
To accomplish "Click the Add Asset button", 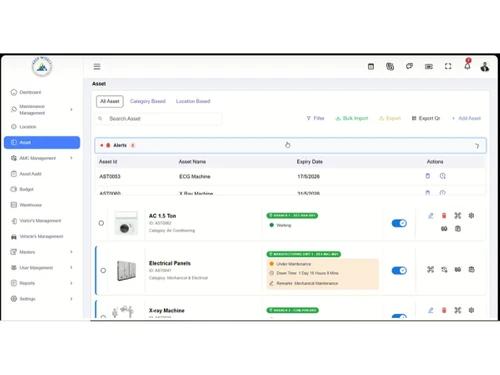I will (x=466, y=118).
